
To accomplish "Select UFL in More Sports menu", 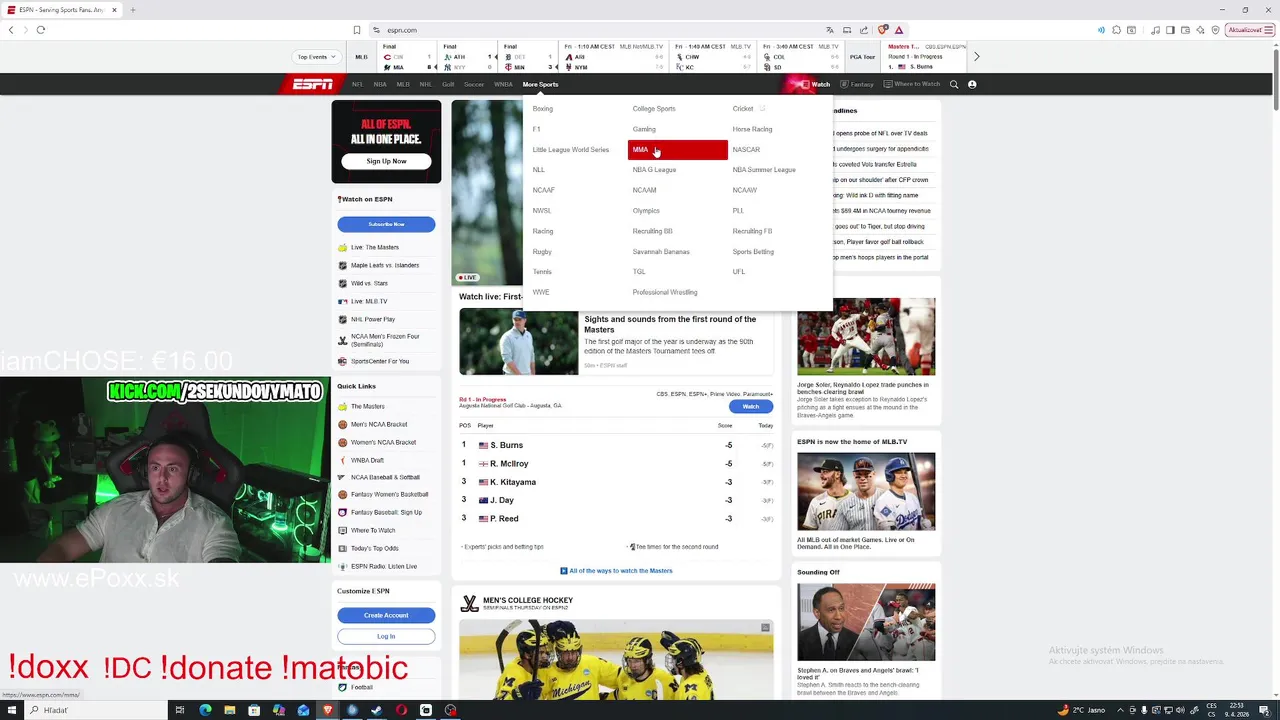I will click(739, 272).
